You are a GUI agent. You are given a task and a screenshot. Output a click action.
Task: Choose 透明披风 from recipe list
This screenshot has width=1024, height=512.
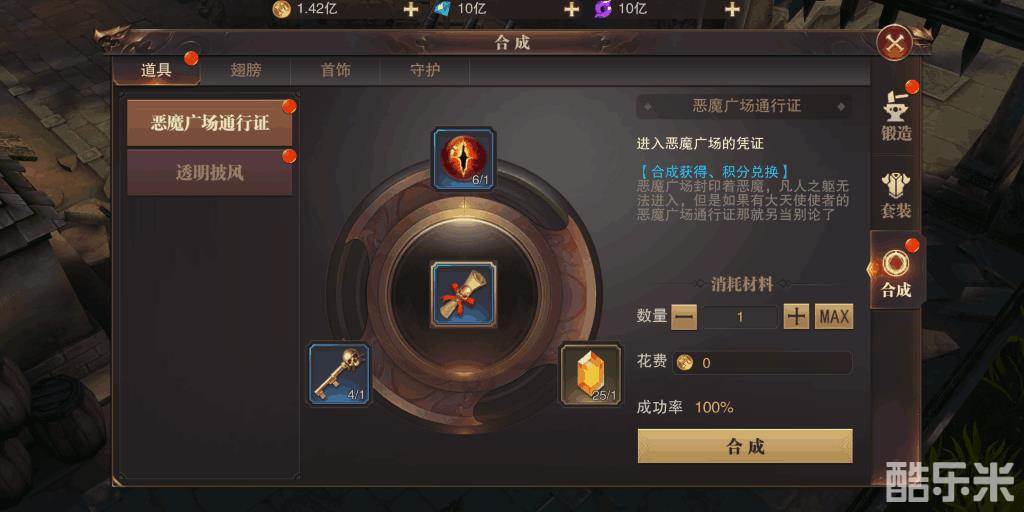(210, 173)
